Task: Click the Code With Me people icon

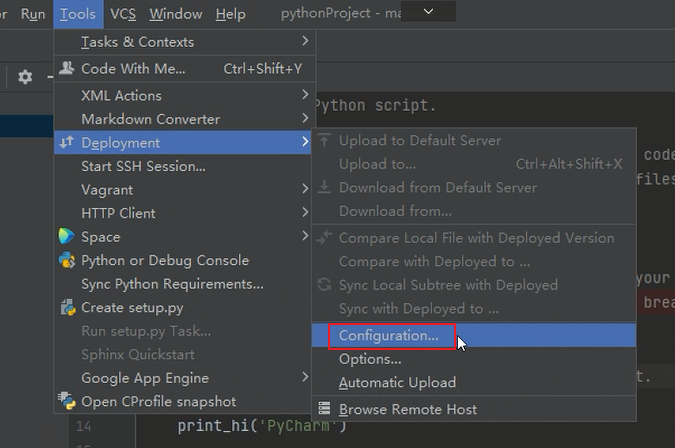Action: click(66, 68)
